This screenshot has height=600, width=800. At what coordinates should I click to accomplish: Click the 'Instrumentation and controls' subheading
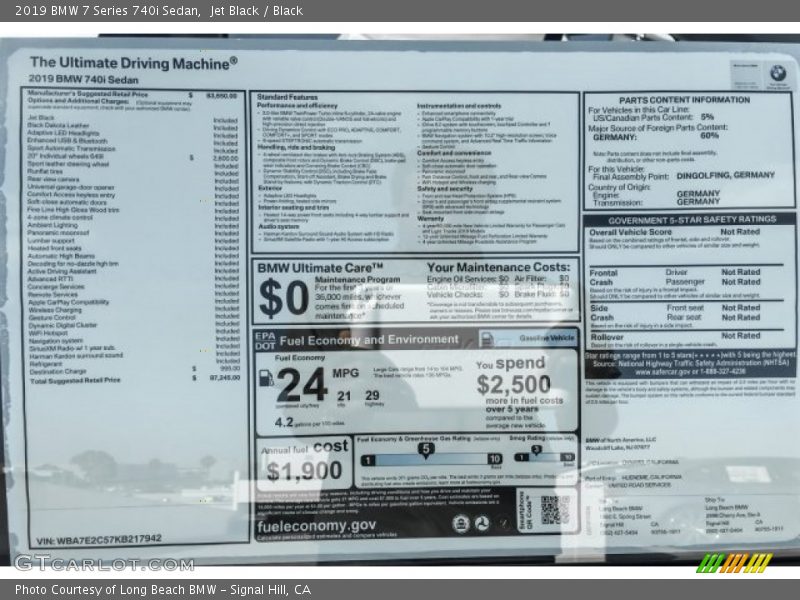click(x=459, y=106)
